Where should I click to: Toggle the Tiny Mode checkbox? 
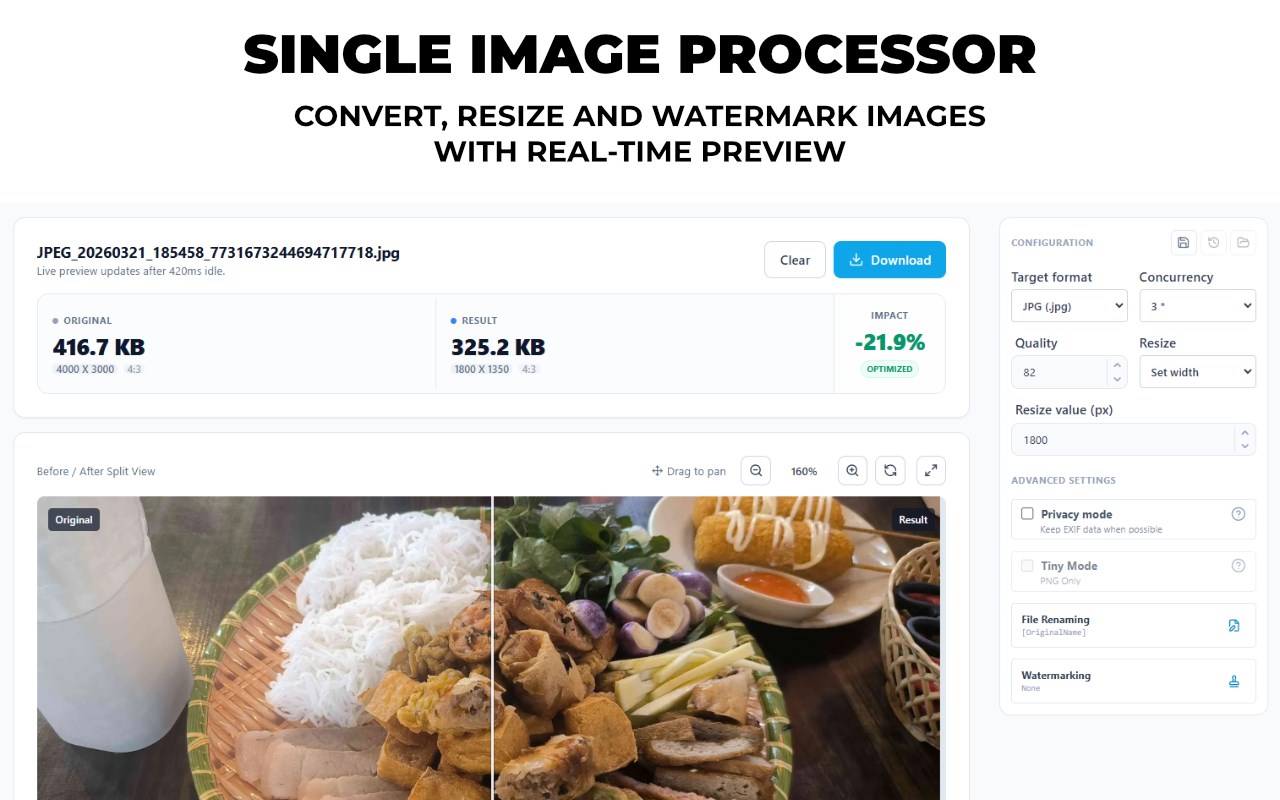click(1027, 565)
